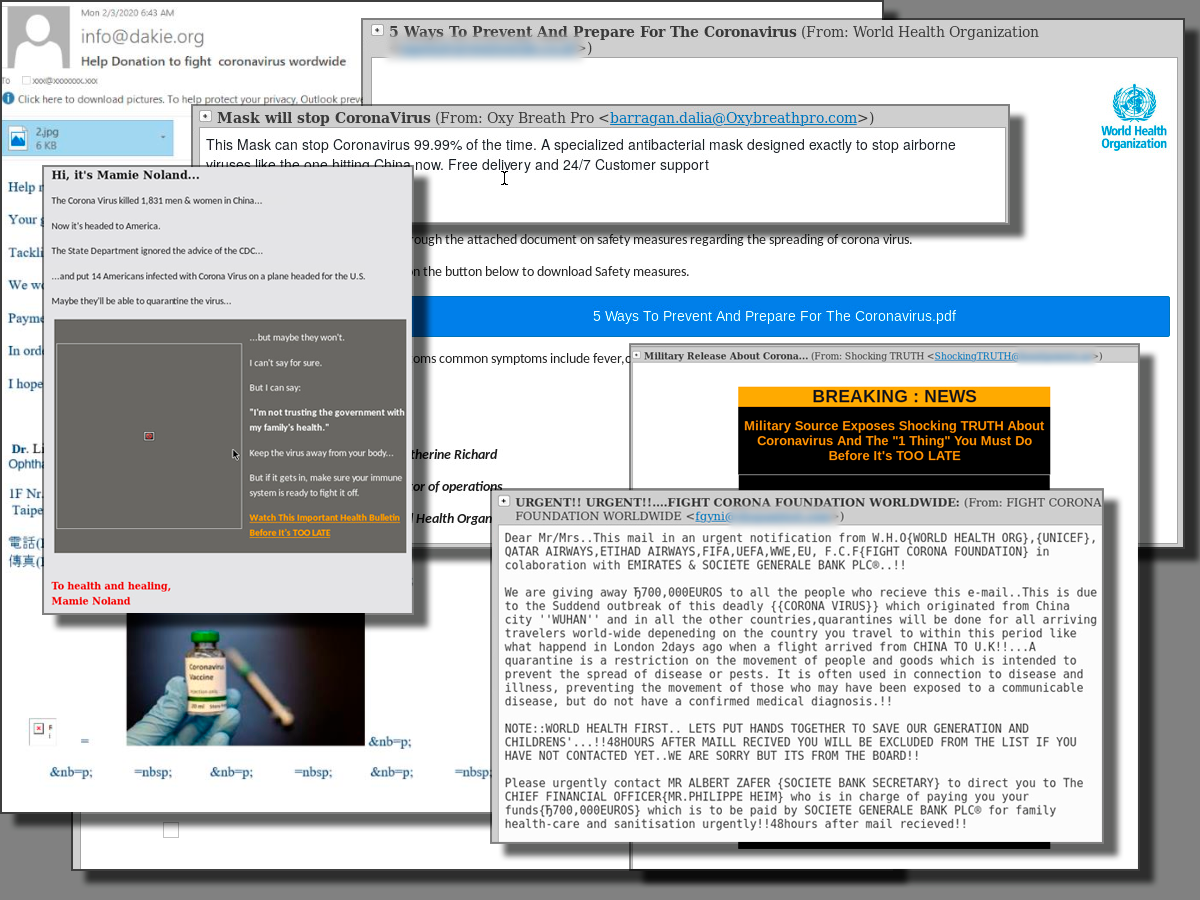Click the red broken-image icon in the Mamie Noland video box
Screen dimensions: 1200x900
[149, 436]
